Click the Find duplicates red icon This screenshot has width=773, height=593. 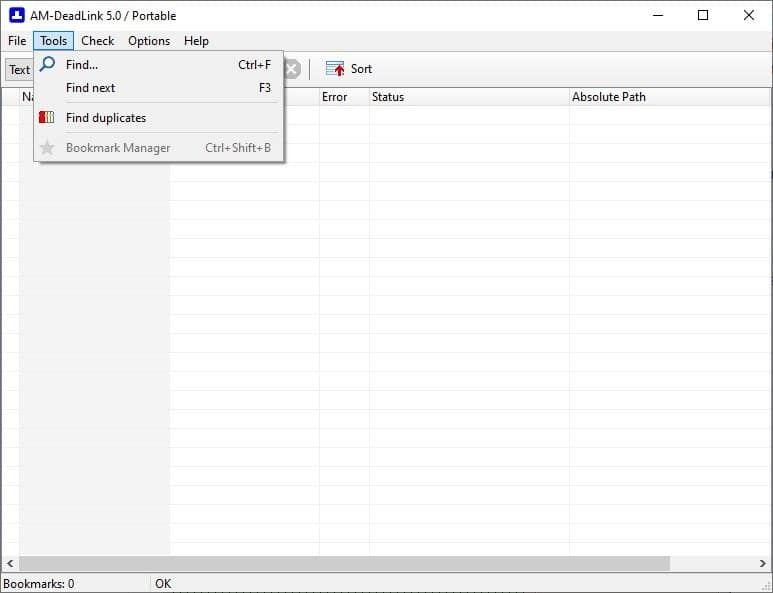[x=46, y=117]
